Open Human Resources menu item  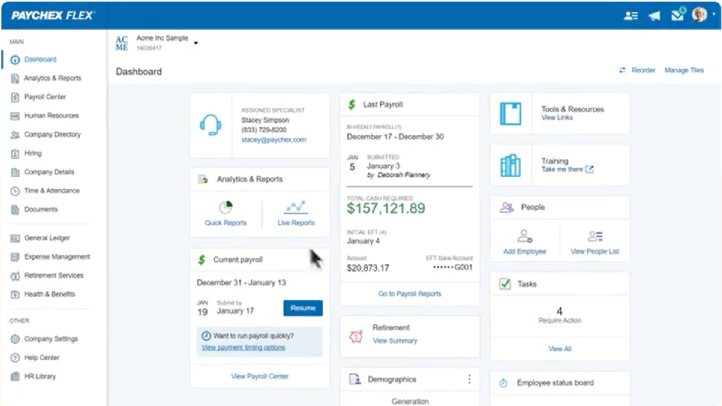pyautogui.click(x=52, y=116)
